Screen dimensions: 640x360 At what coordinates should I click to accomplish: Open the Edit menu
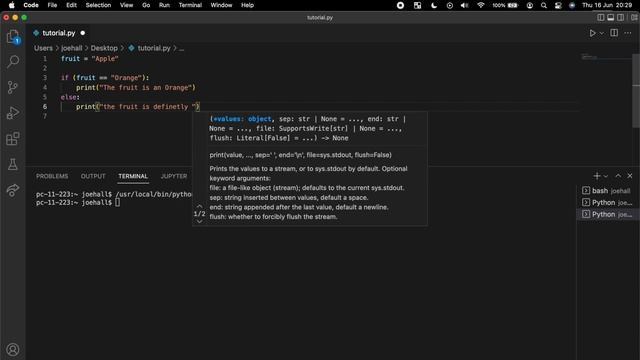pyautogui.click(x=71, y=5)
